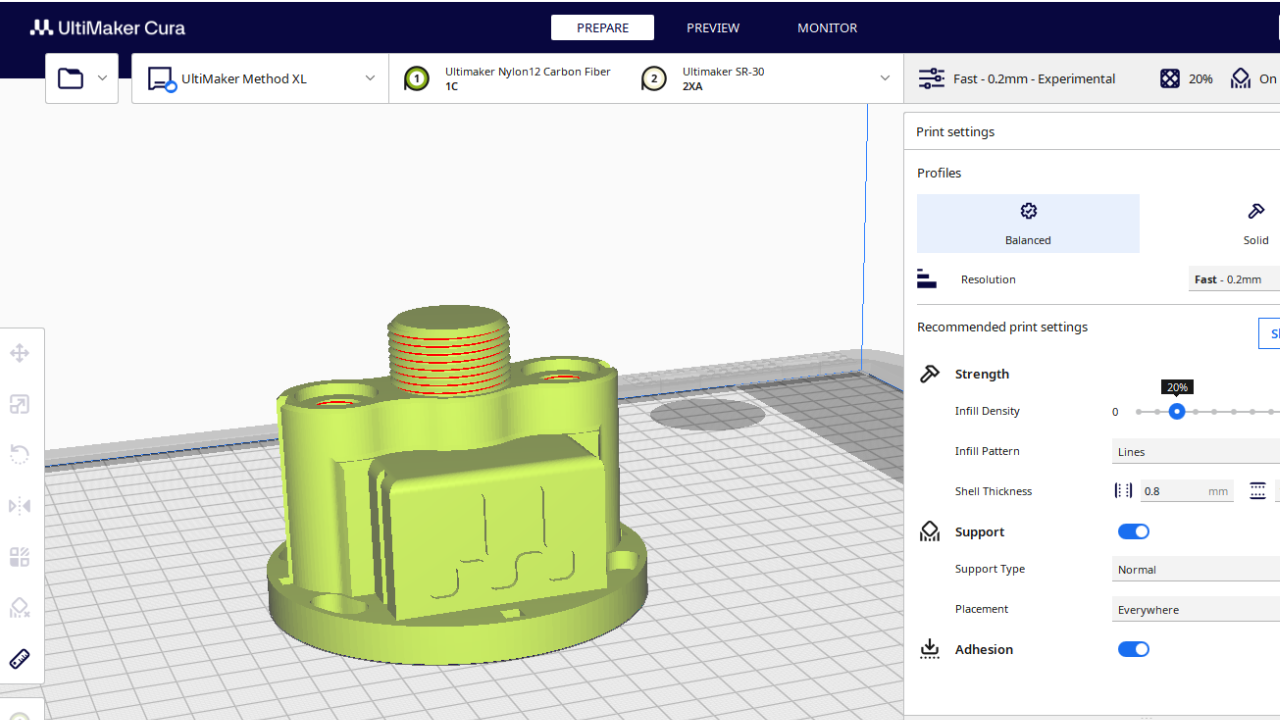Click the infill density status icon showing 20%
1280x720 pixels.
tap(1169, 78)
